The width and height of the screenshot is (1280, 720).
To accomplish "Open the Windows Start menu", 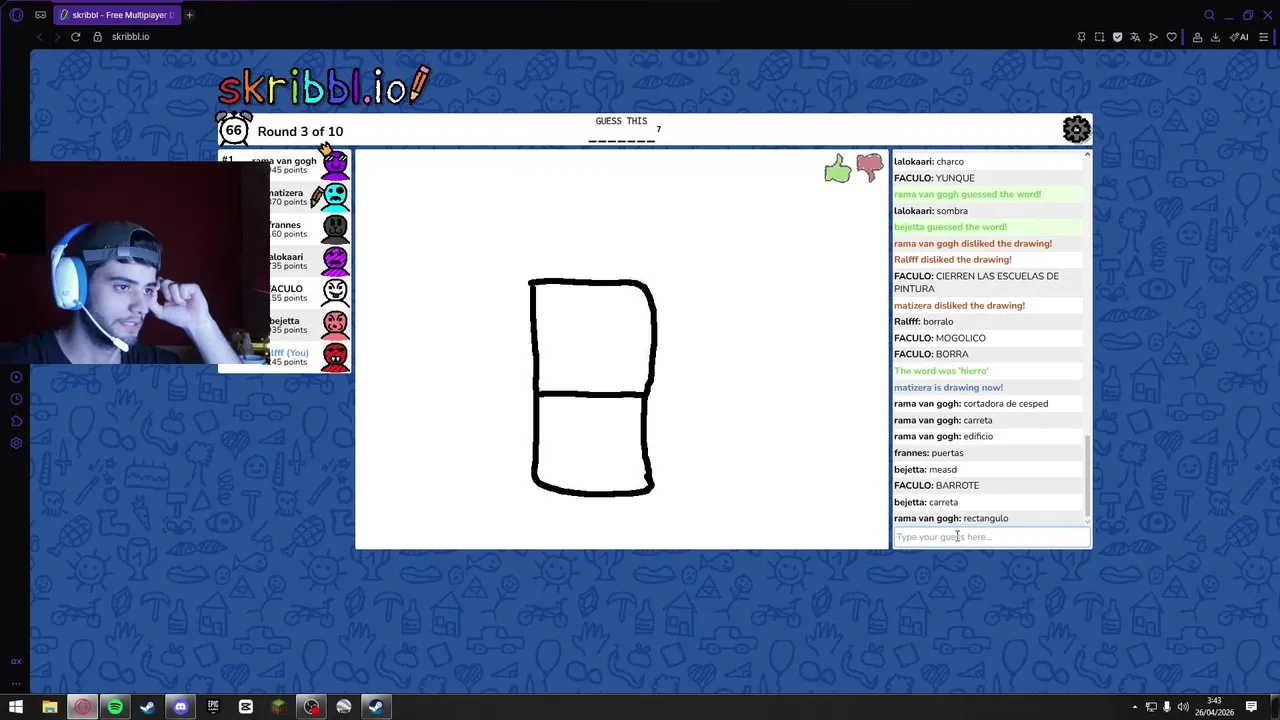I will pos(16,707).
